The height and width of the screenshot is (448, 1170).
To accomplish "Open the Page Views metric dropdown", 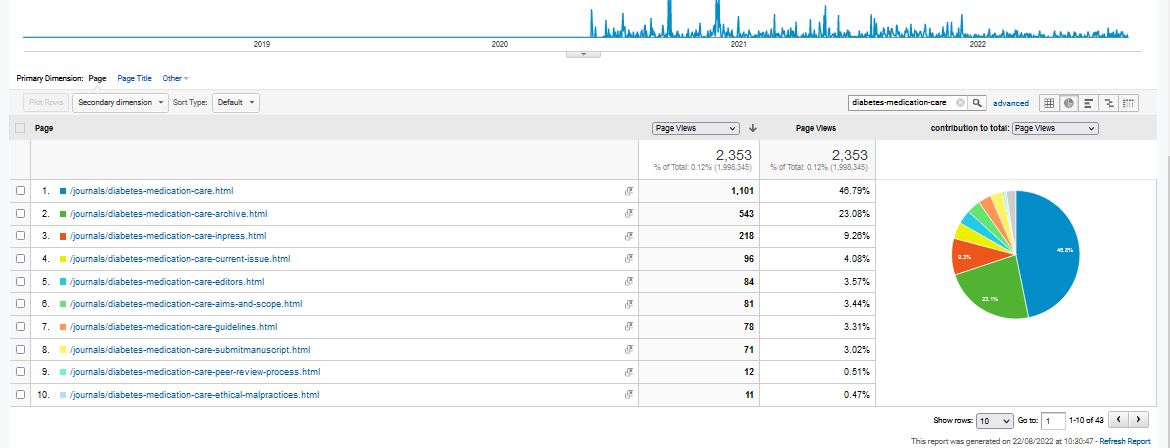I will coord(695,128).
